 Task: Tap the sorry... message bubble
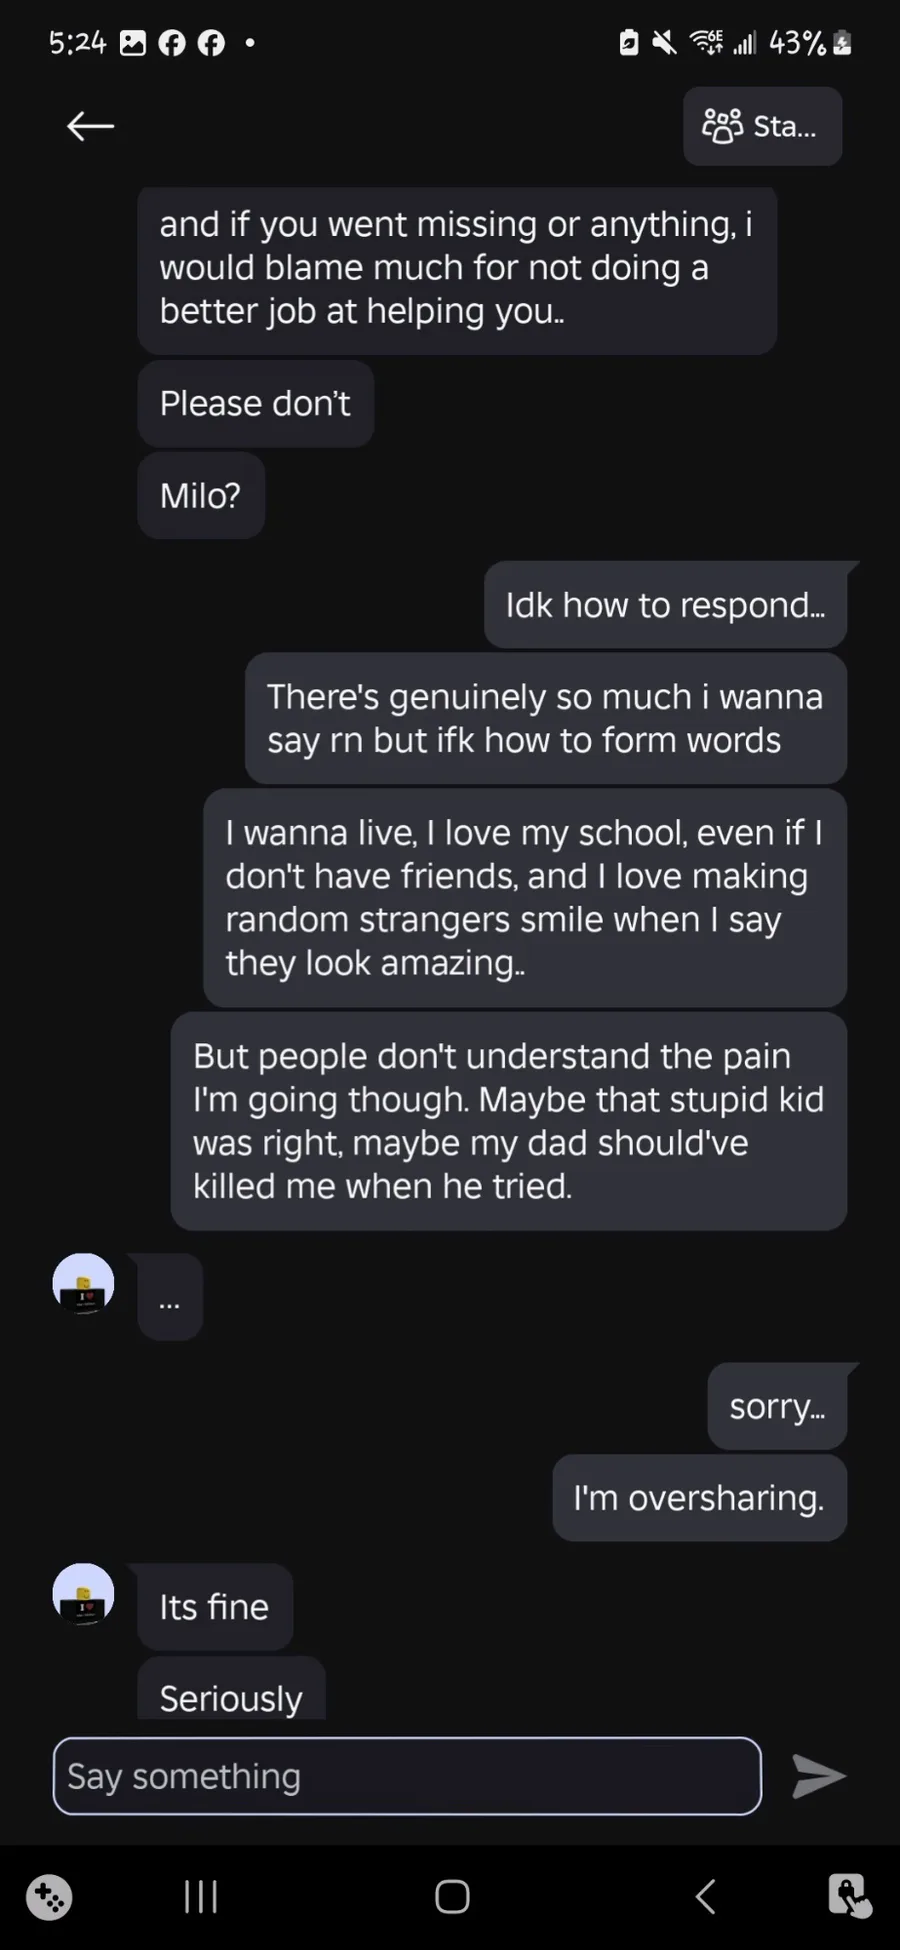click(777, 1406)
